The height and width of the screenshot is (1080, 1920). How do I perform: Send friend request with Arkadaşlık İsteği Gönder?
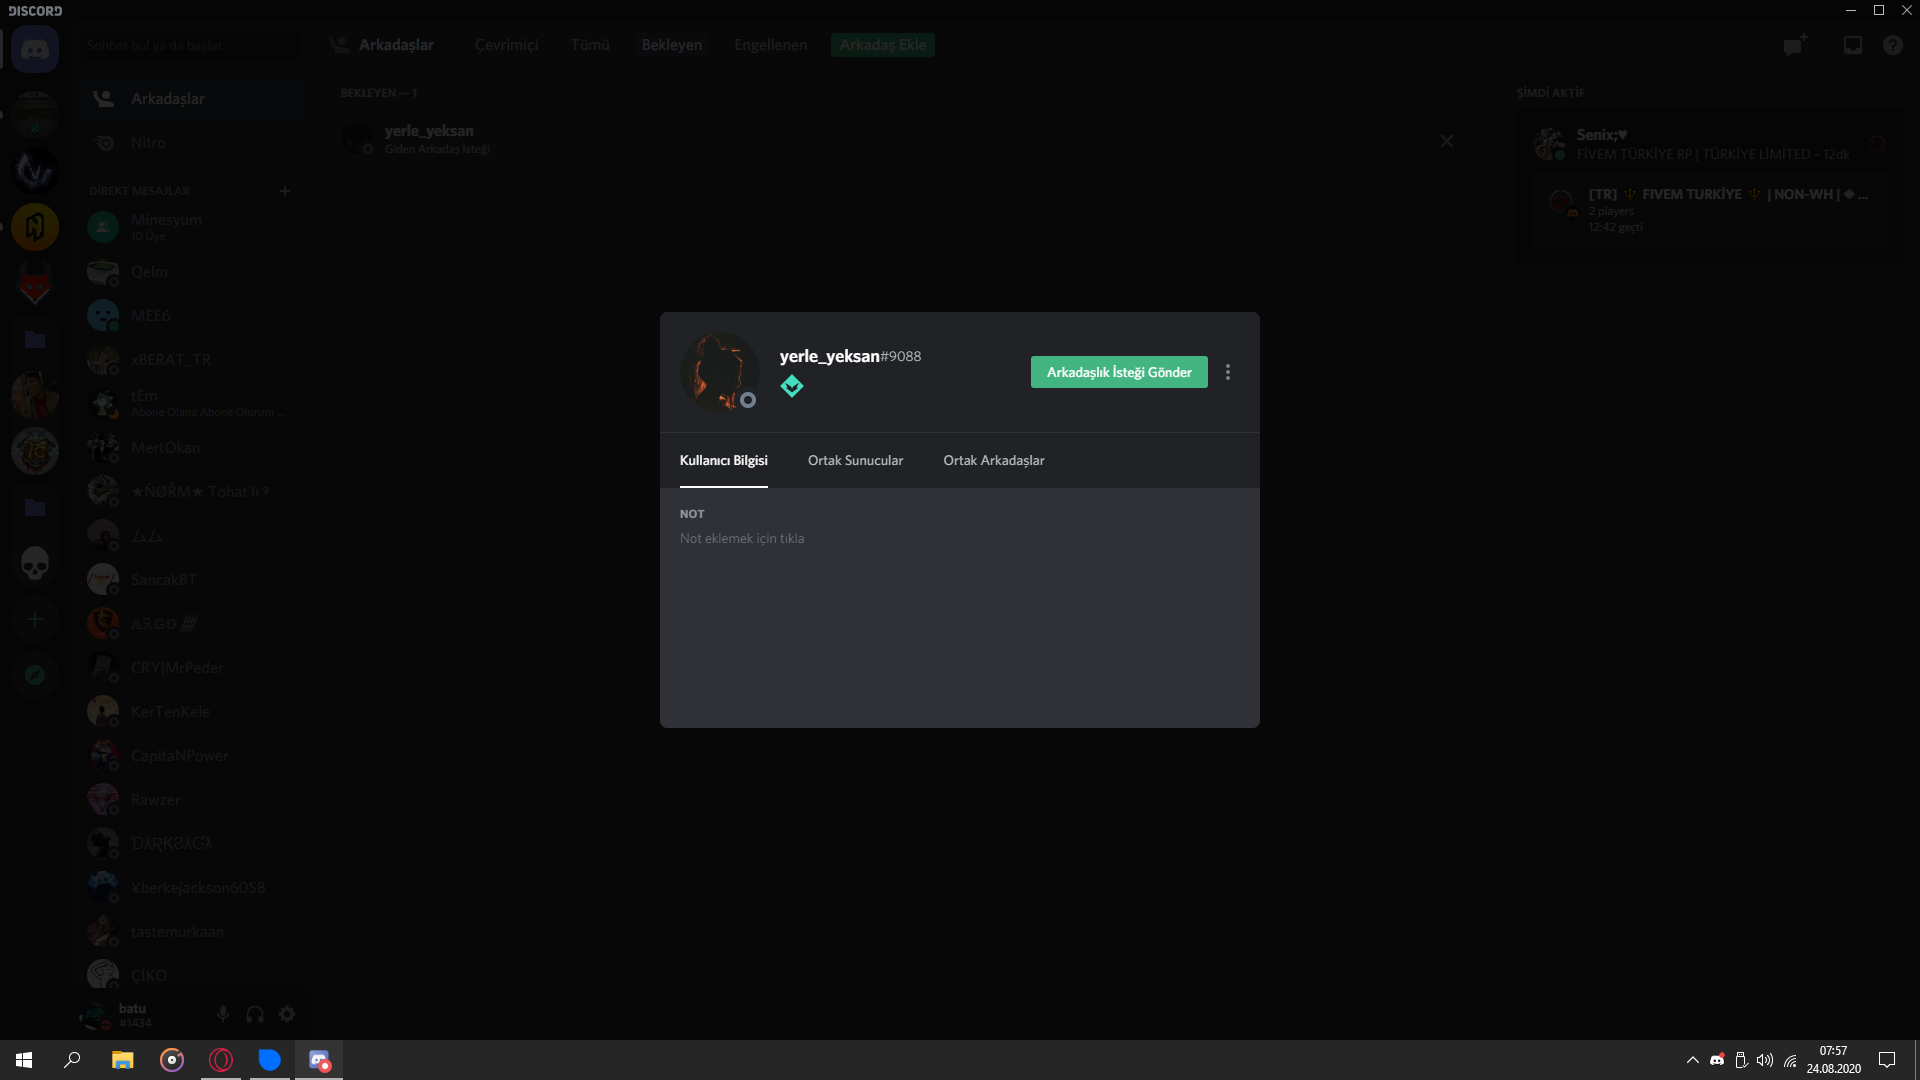tap(1119, 372)
